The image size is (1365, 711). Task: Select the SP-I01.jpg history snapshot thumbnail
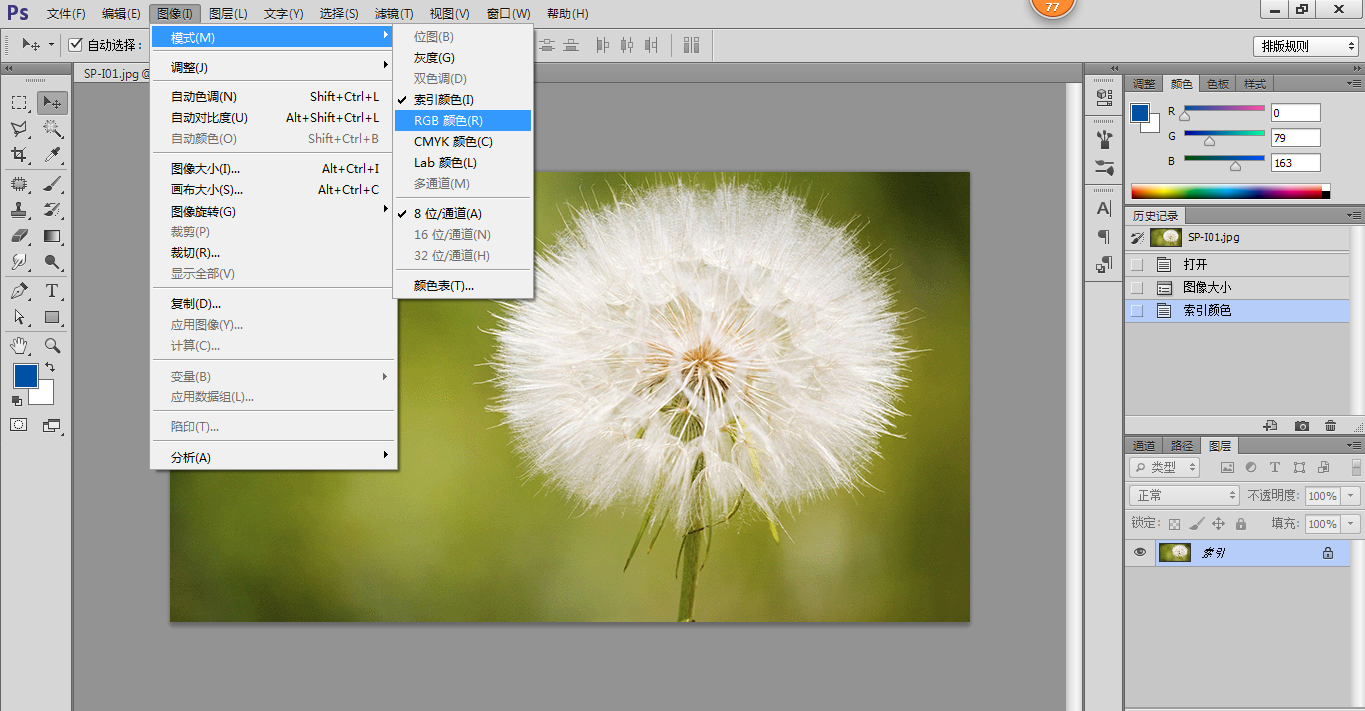click(x=1166, y=238)
